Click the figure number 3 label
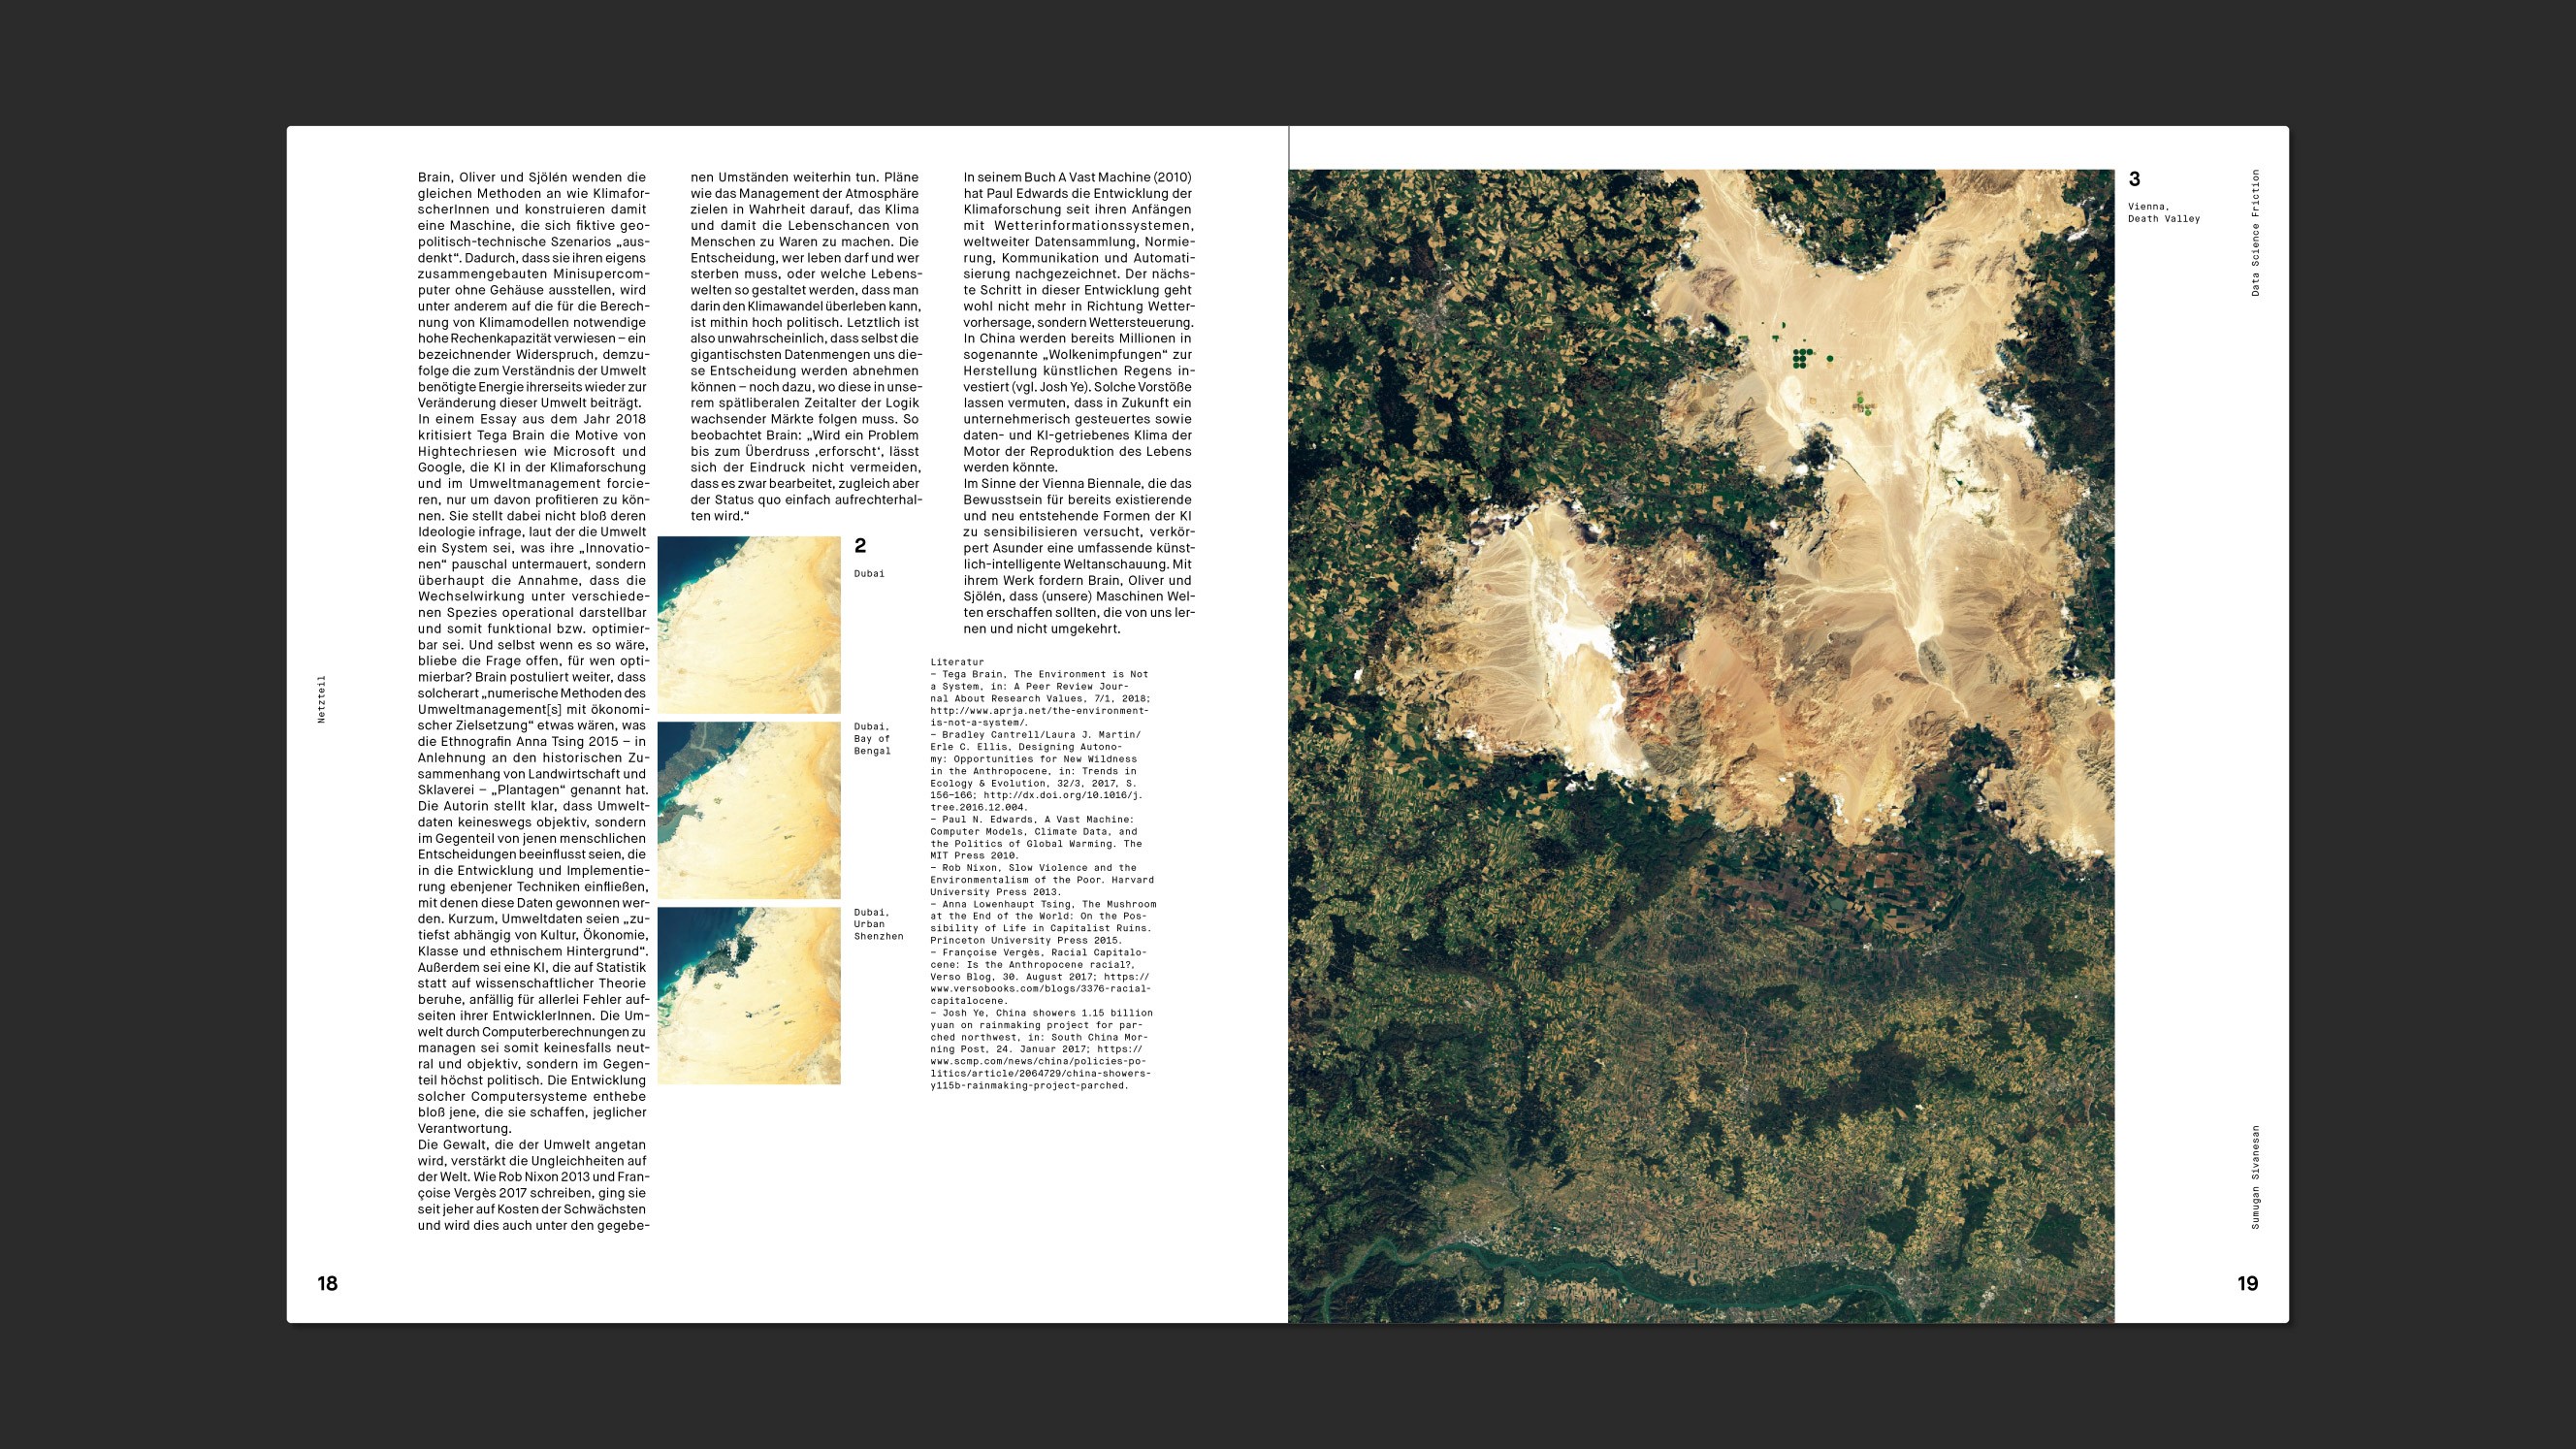The width and height of the screenshot is (2576, 1449). pyautogui.click(x=2135, y=180)
